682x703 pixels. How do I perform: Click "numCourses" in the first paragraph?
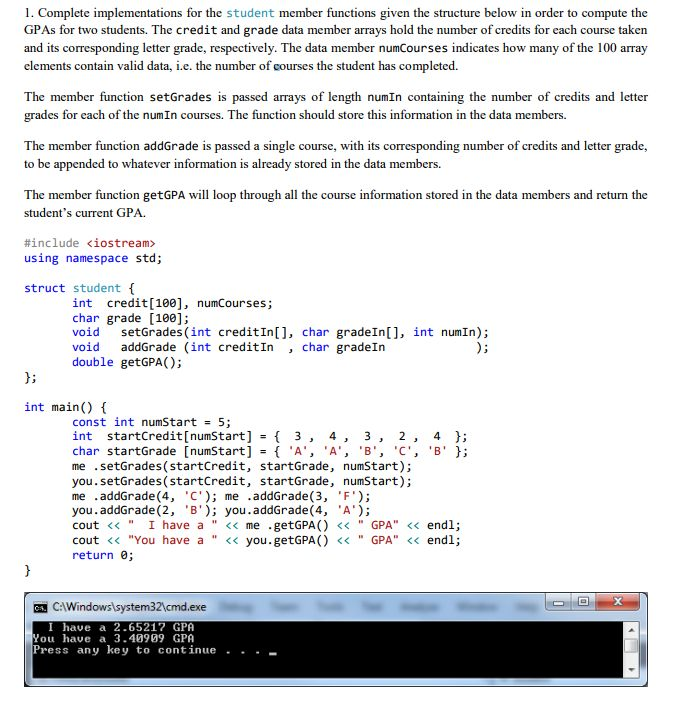pyautogui.click(x=413, y=48)
